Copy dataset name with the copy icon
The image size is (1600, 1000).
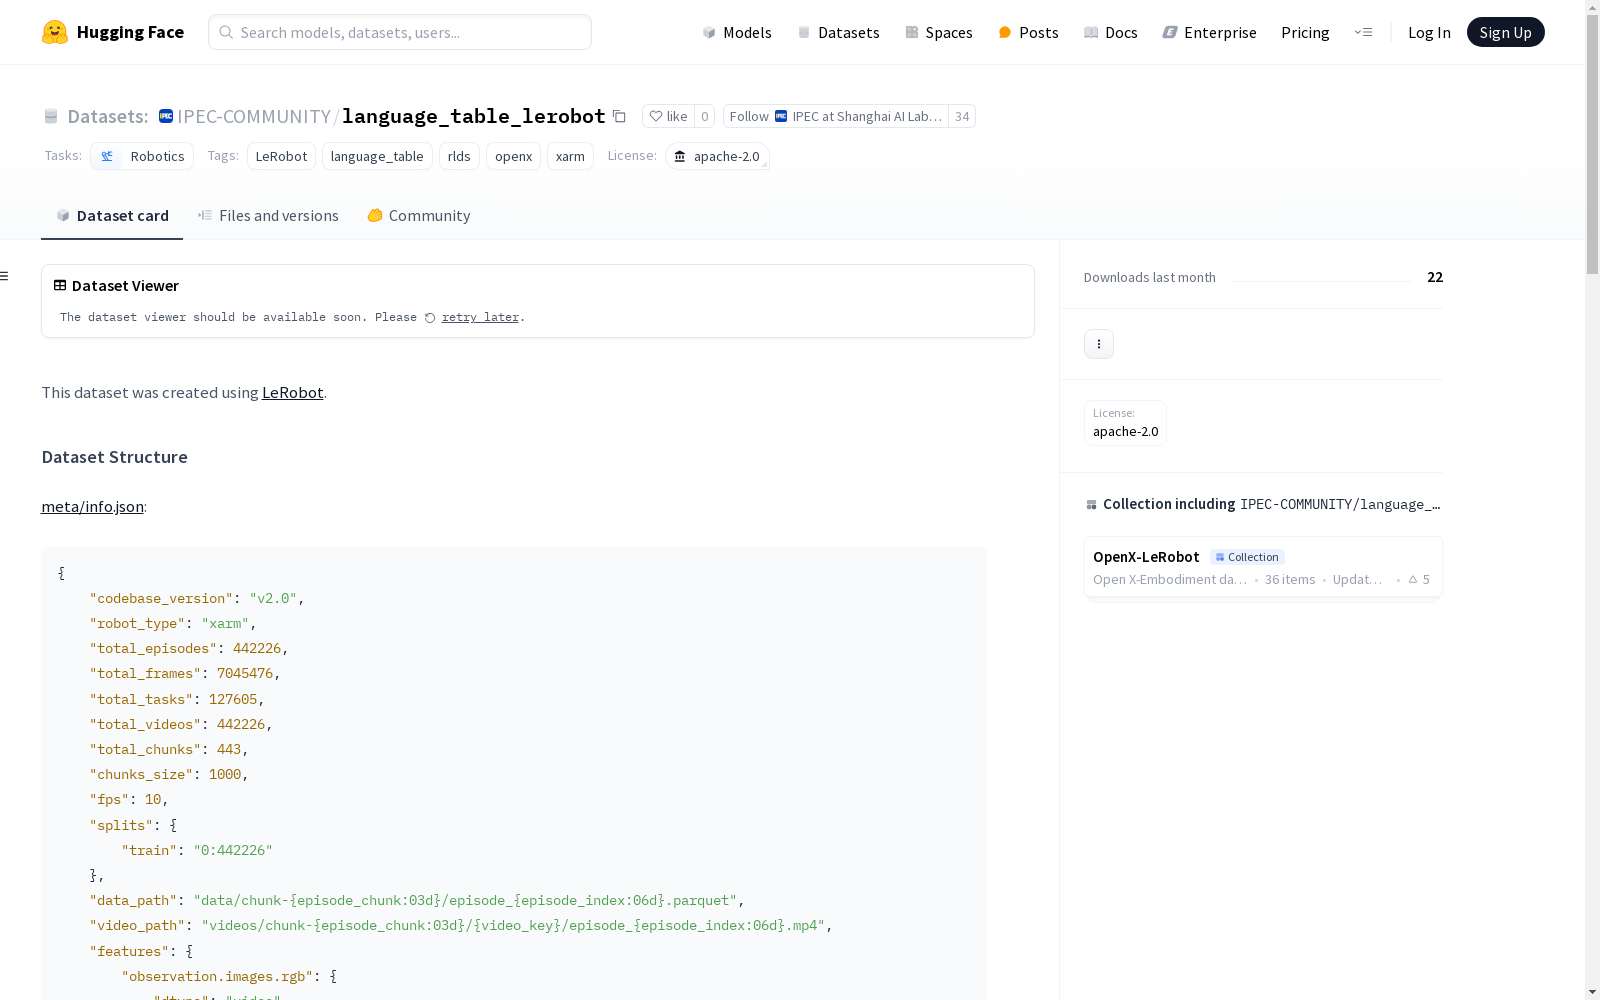coord(619,116)
